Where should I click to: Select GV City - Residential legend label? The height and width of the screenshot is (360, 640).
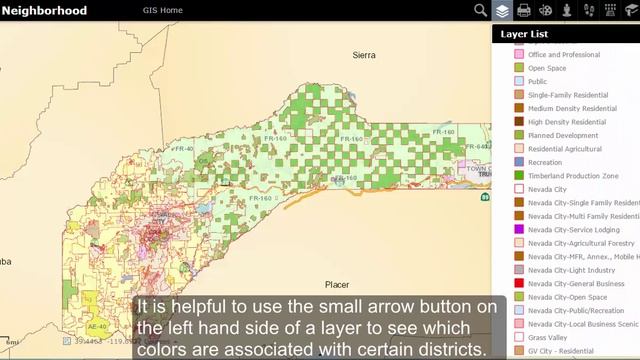561,351
